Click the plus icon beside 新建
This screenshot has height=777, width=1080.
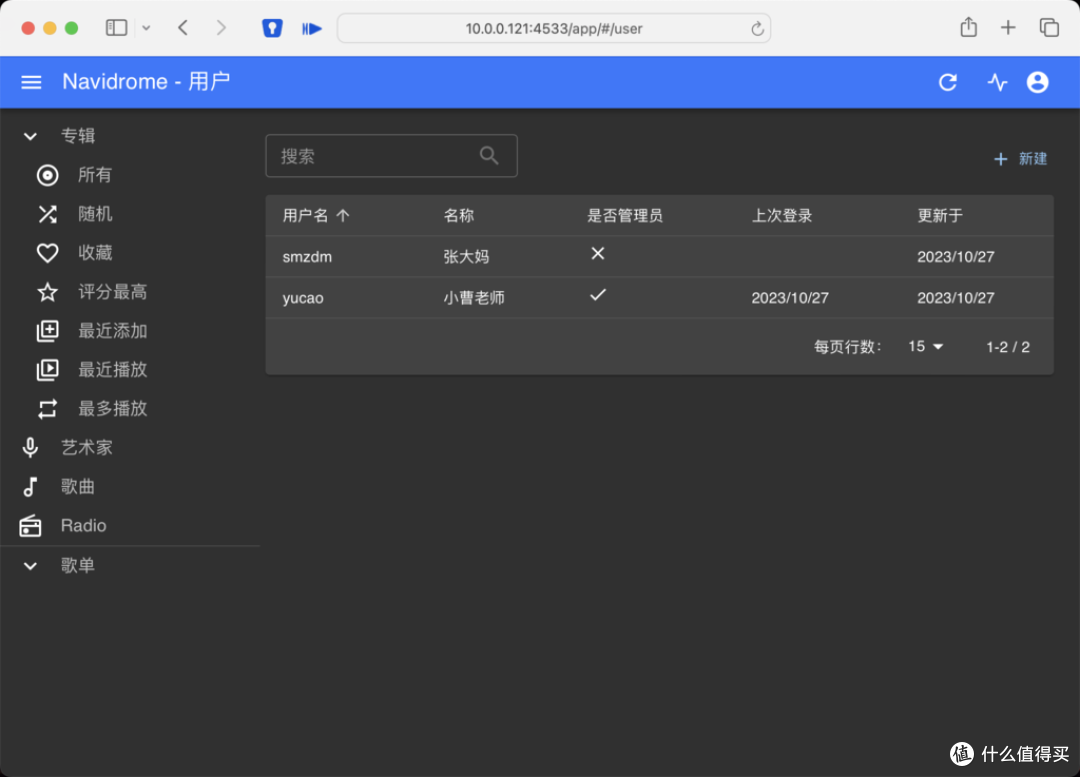(x=1000, y=159)
